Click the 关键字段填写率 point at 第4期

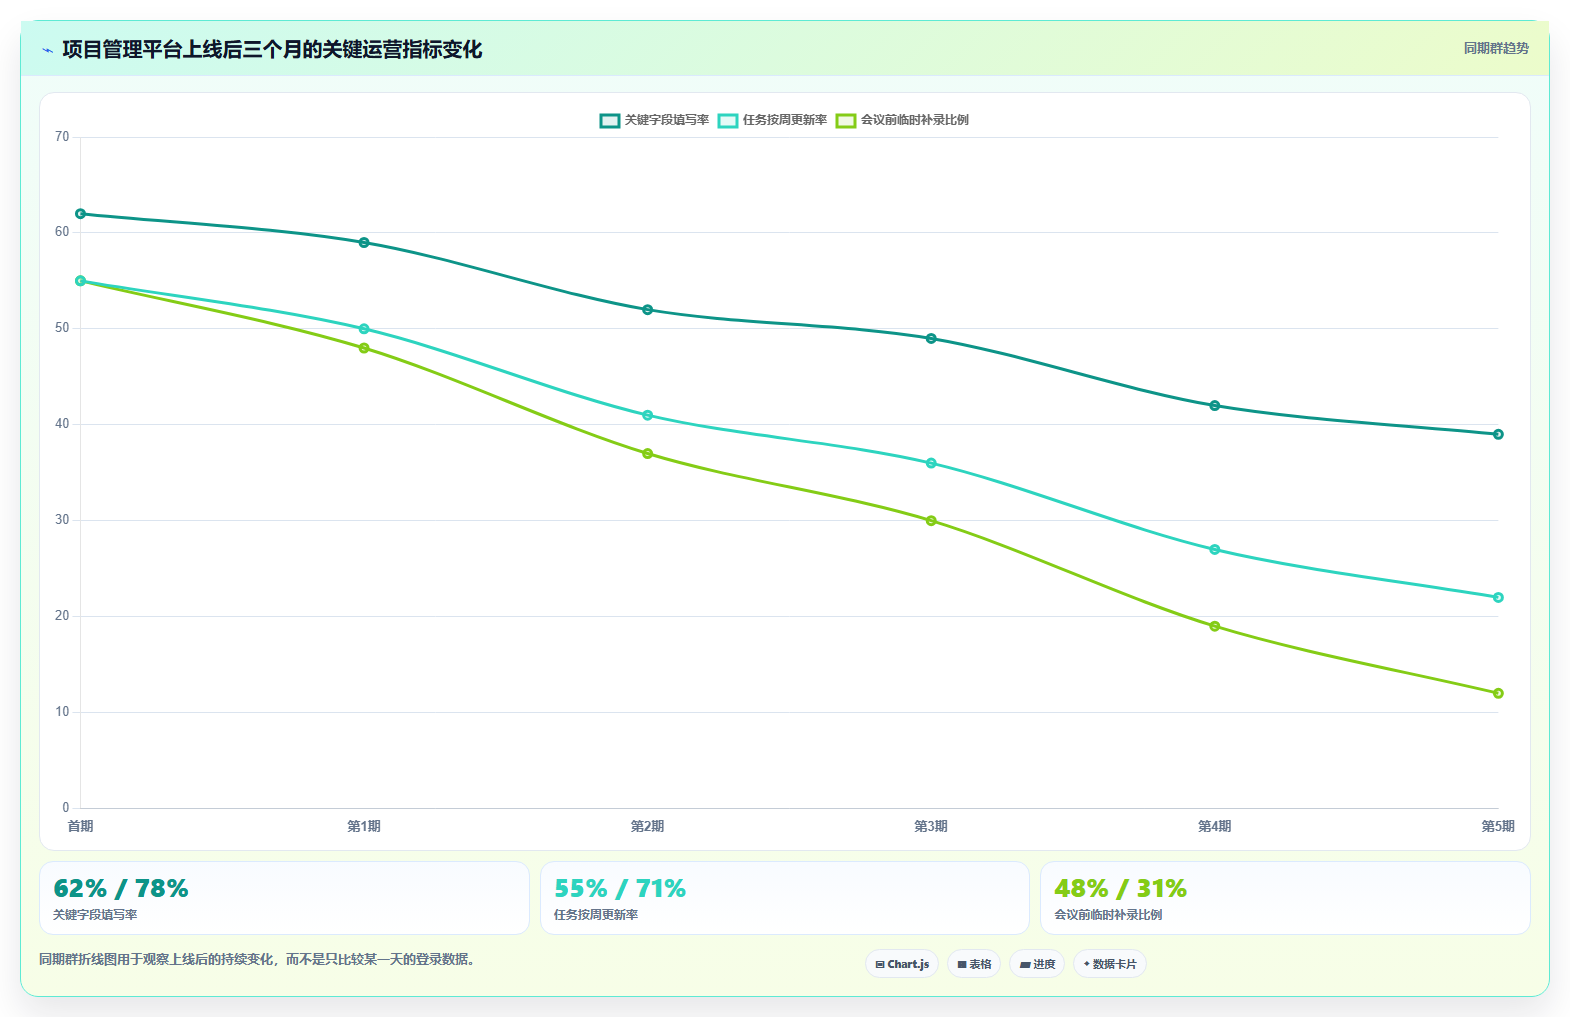1215,406
